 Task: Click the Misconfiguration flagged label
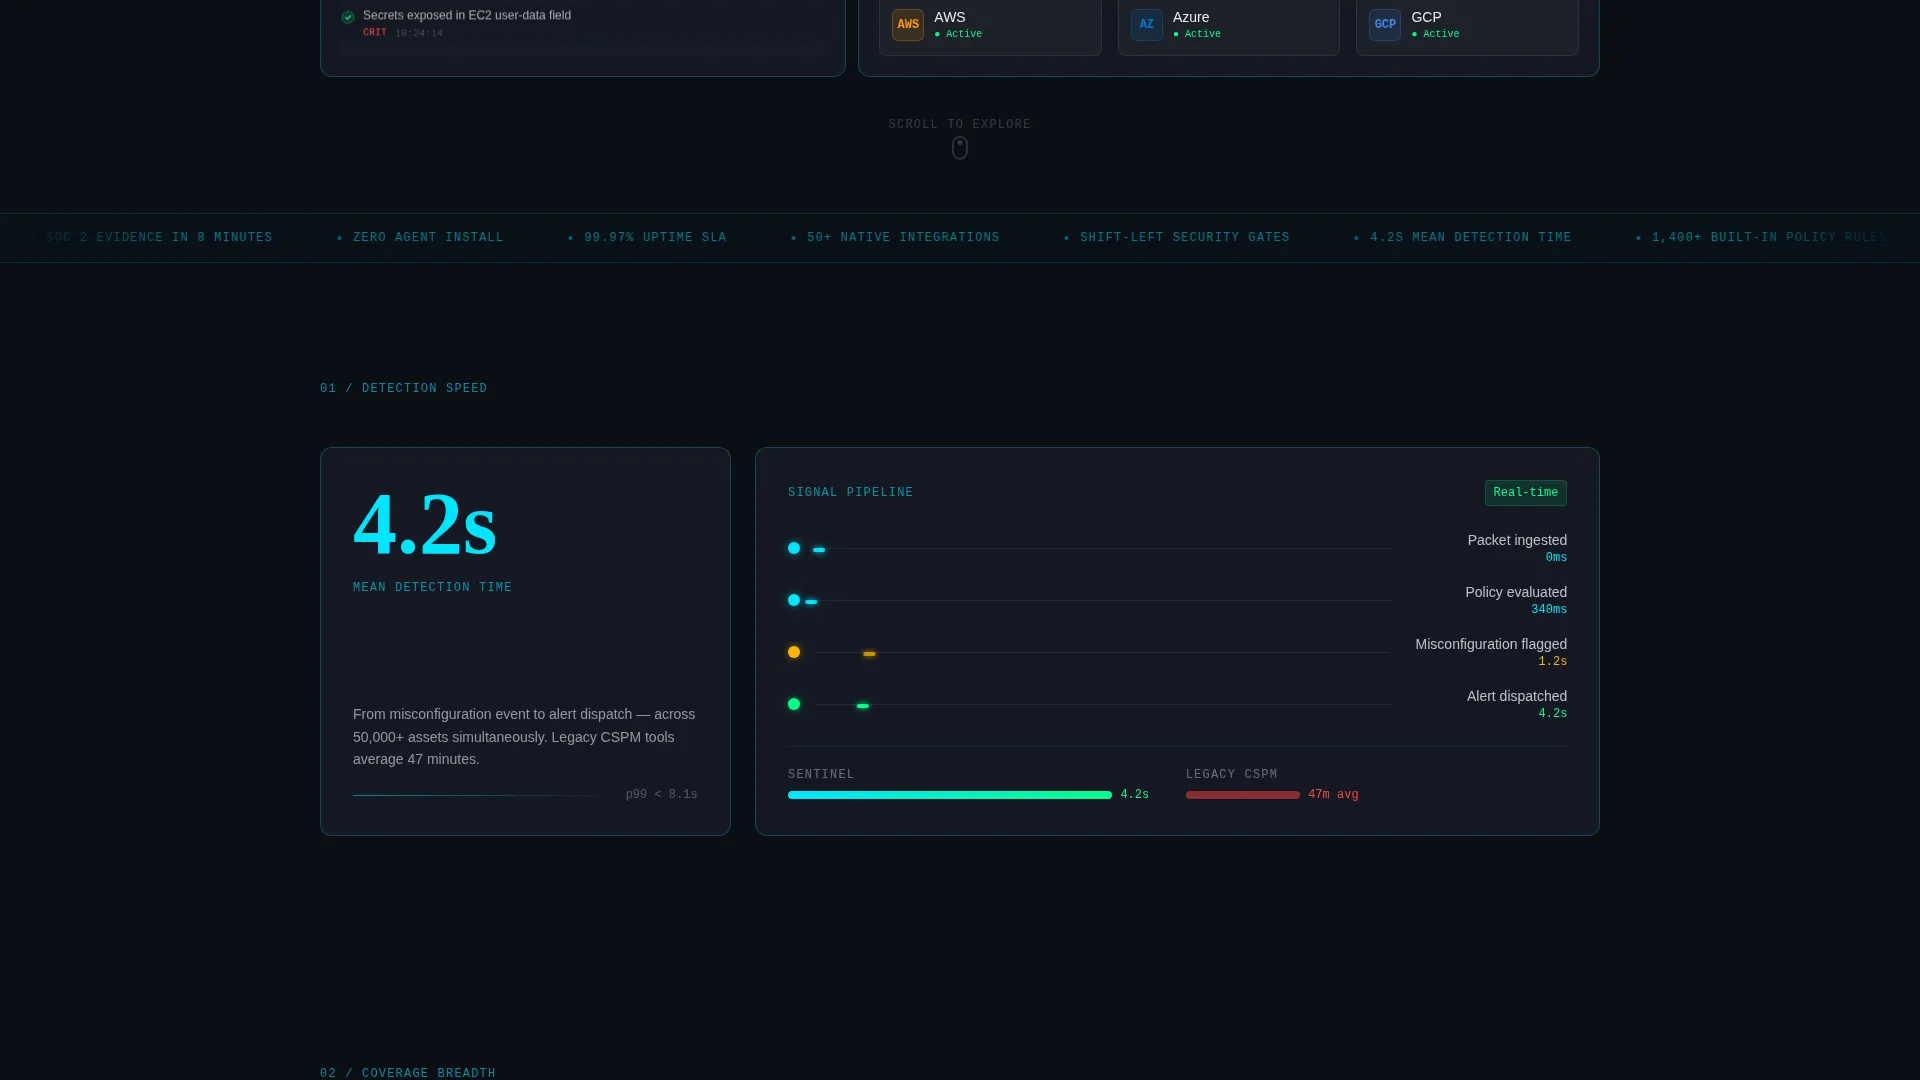[1491, 644]
